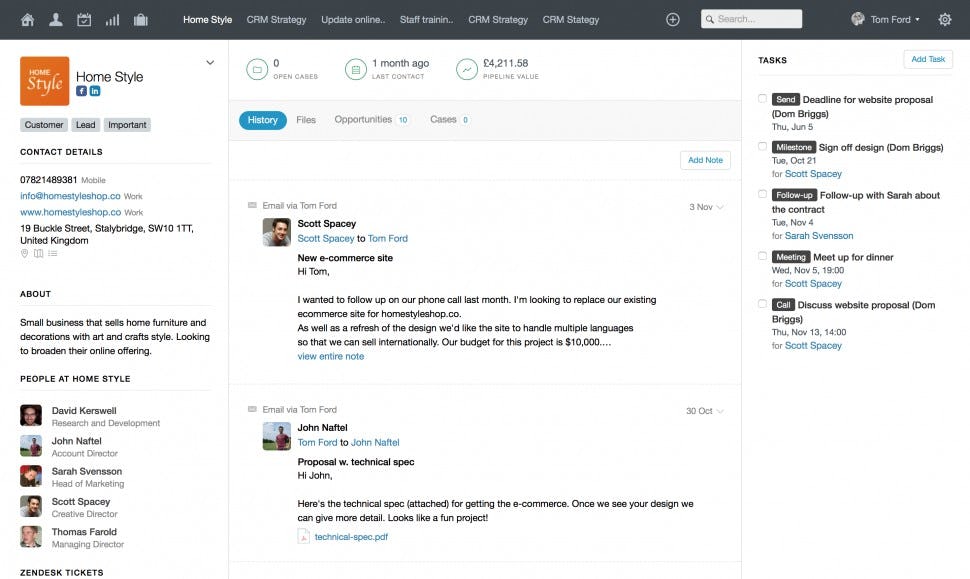This screenshot has width=970, height=579.
Task: Open the Tom Ford user dropdown
Action: pyautogui.click(x=885, y=19)
